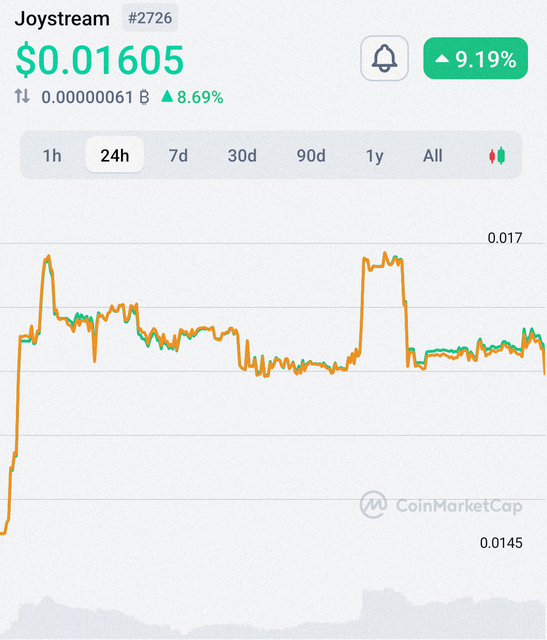Tap the green 9.19% change badge
This screenshot has width=547, height=640.
476,58
